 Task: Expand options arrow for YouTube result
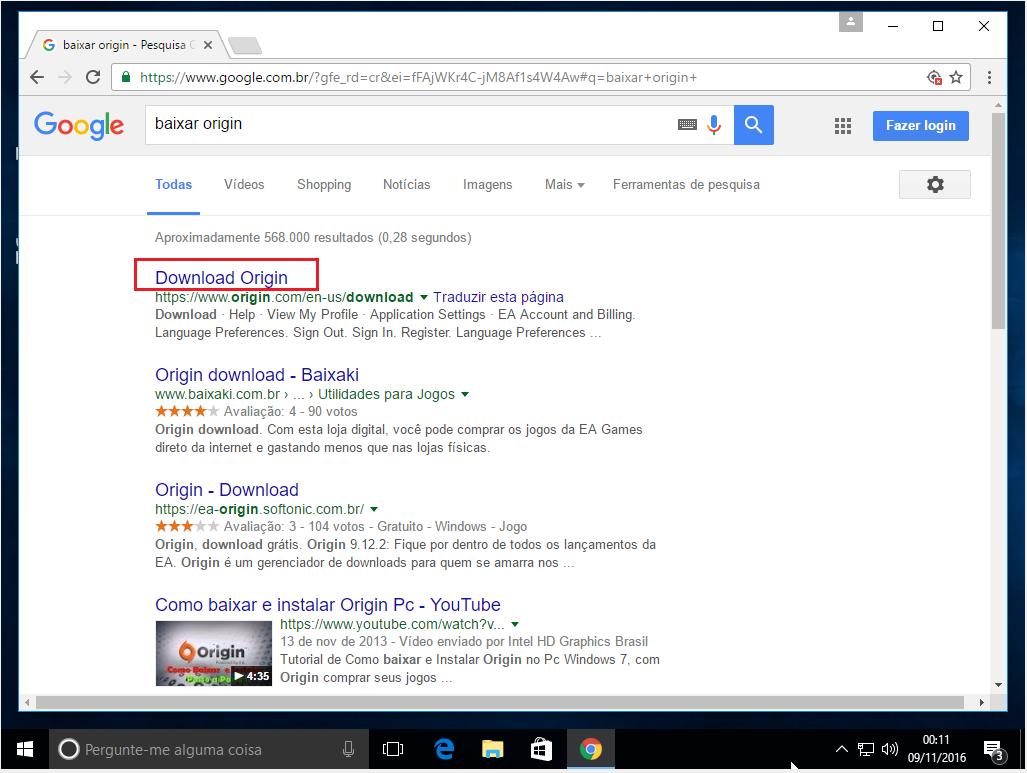tap(515, 624)
